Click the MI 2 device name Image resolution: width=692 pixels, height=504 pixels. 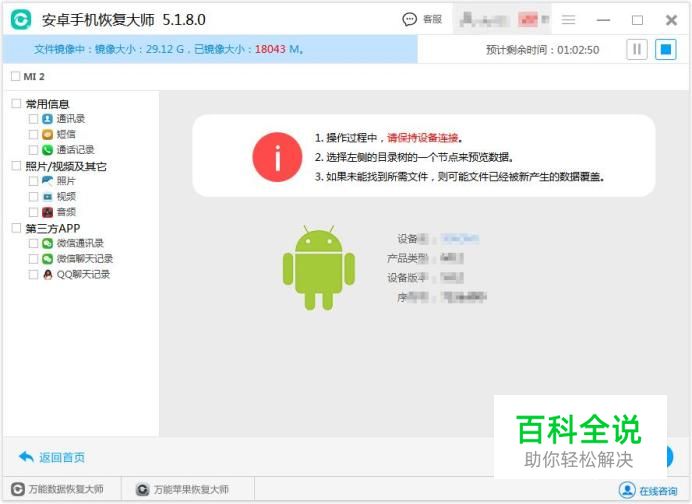[34, 76]
